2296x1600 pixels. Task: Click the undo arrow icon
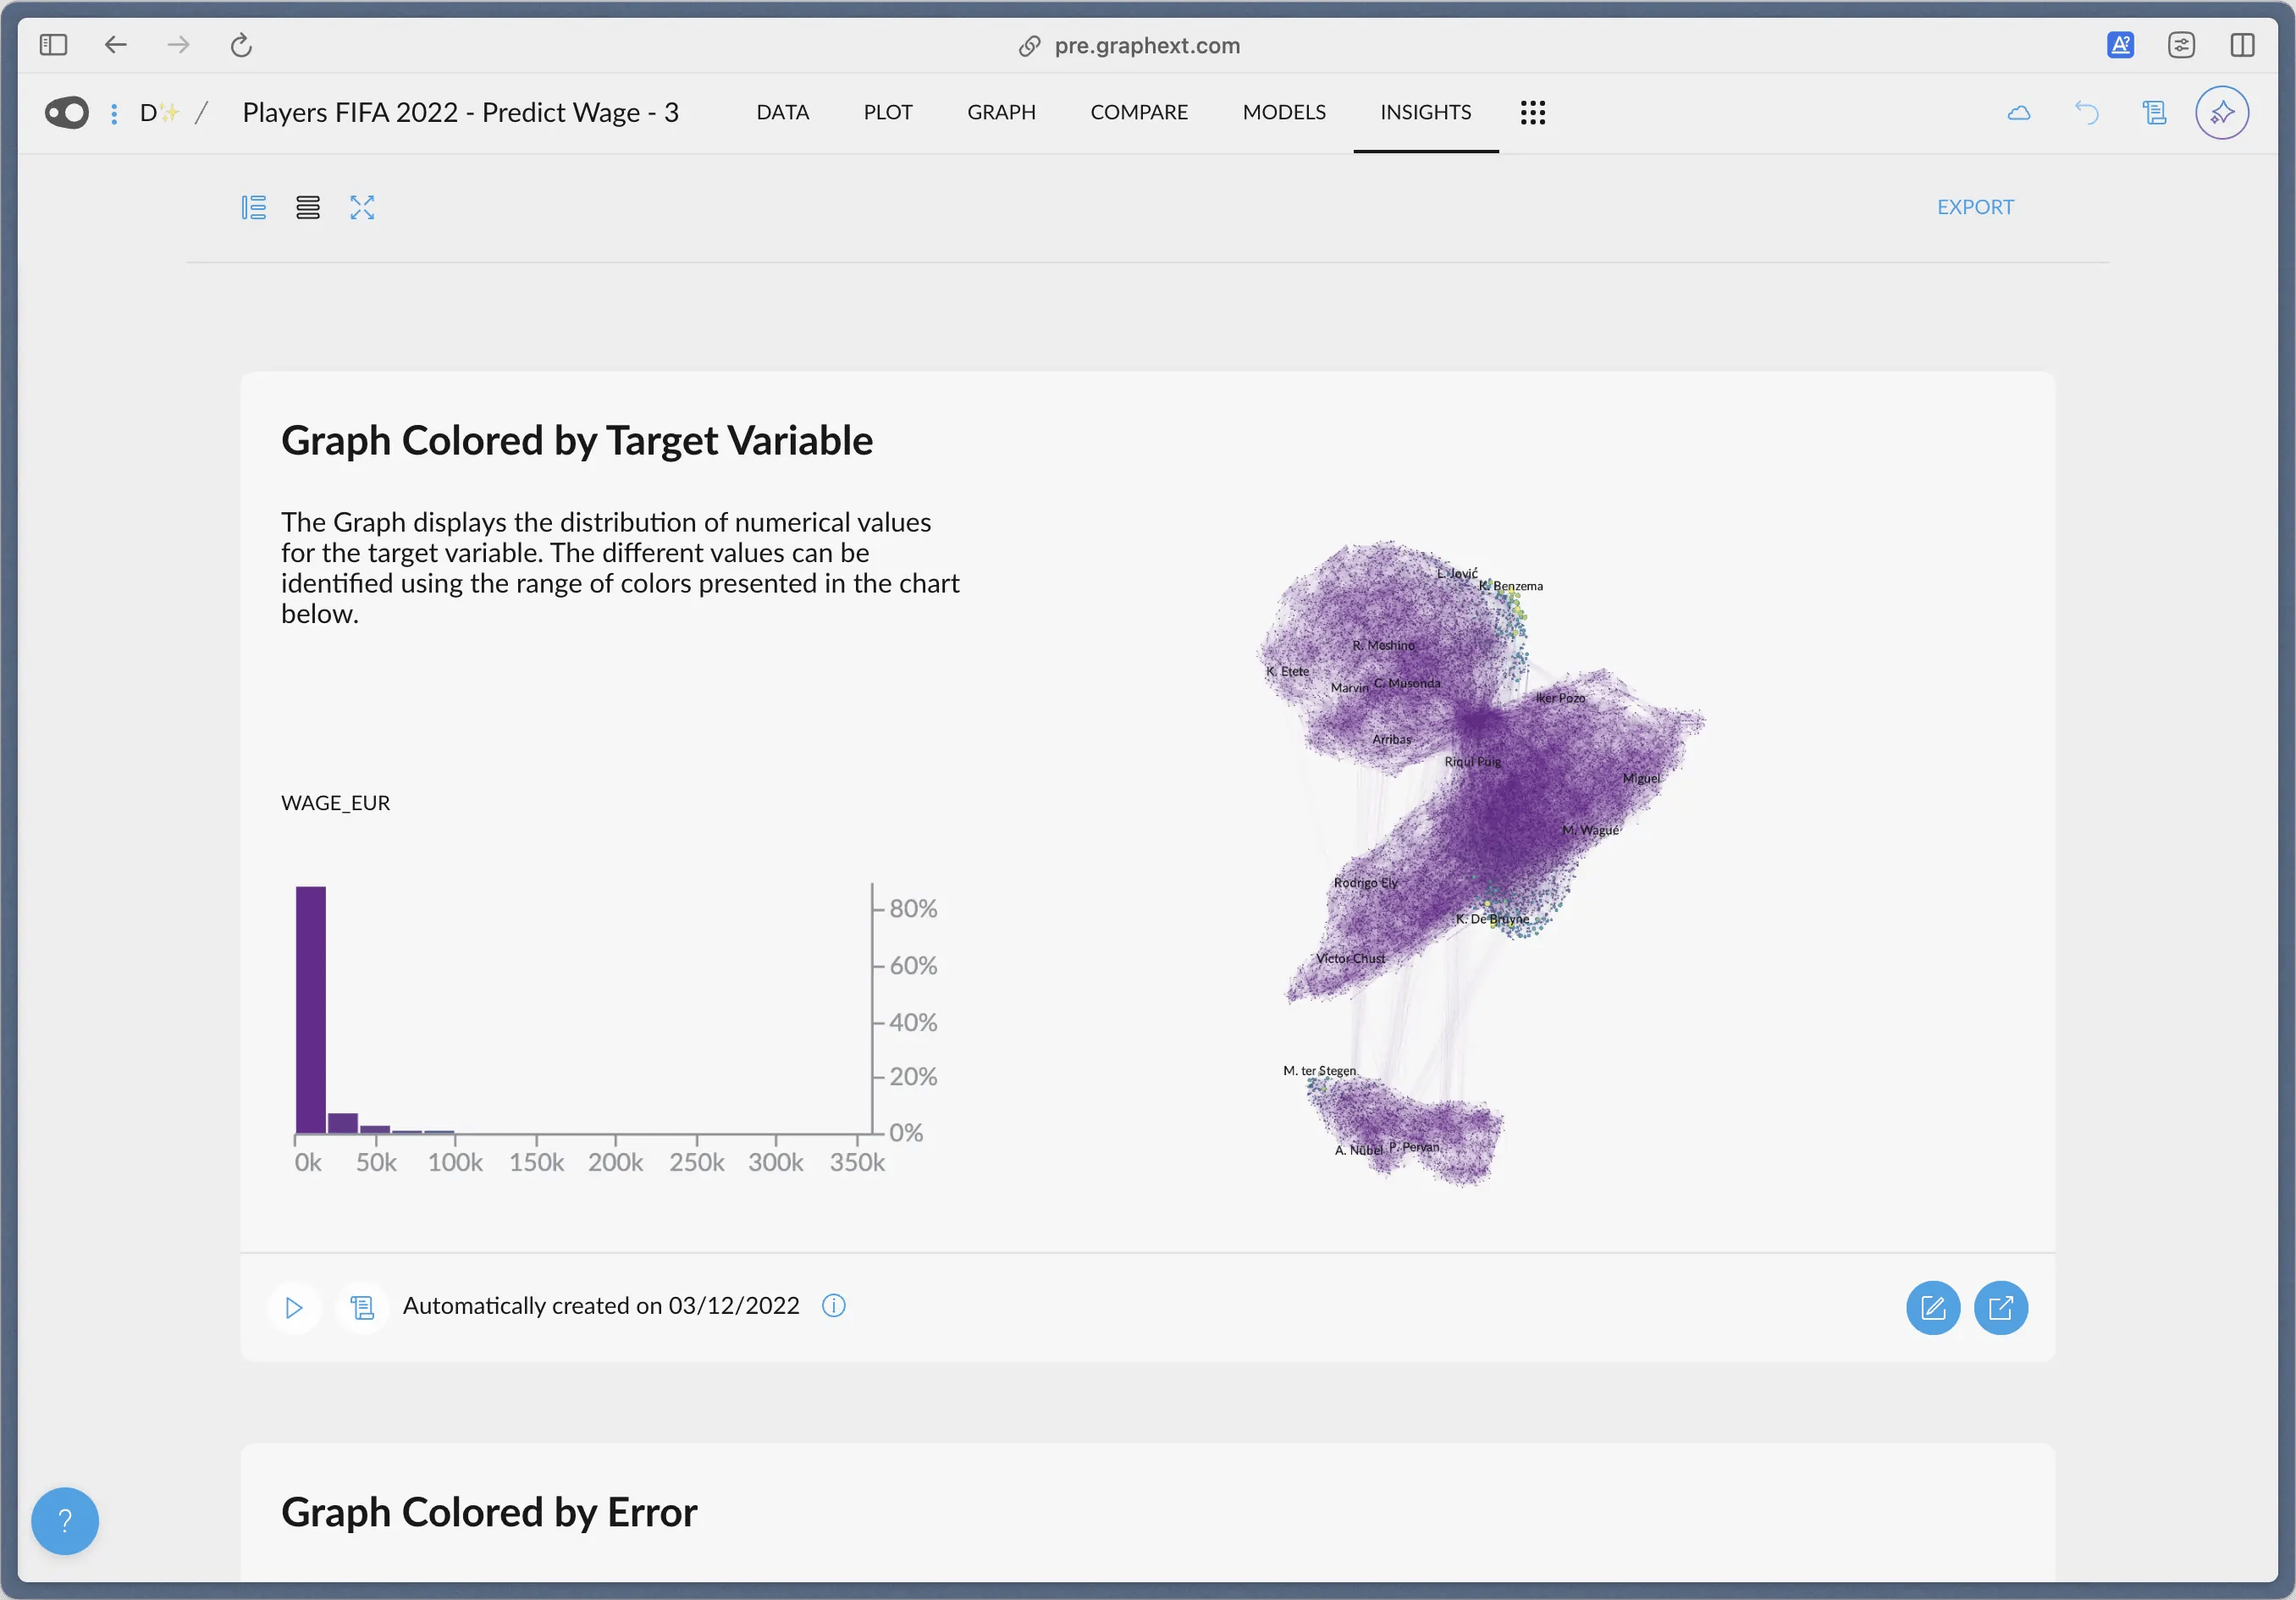tap(2087, 113)
